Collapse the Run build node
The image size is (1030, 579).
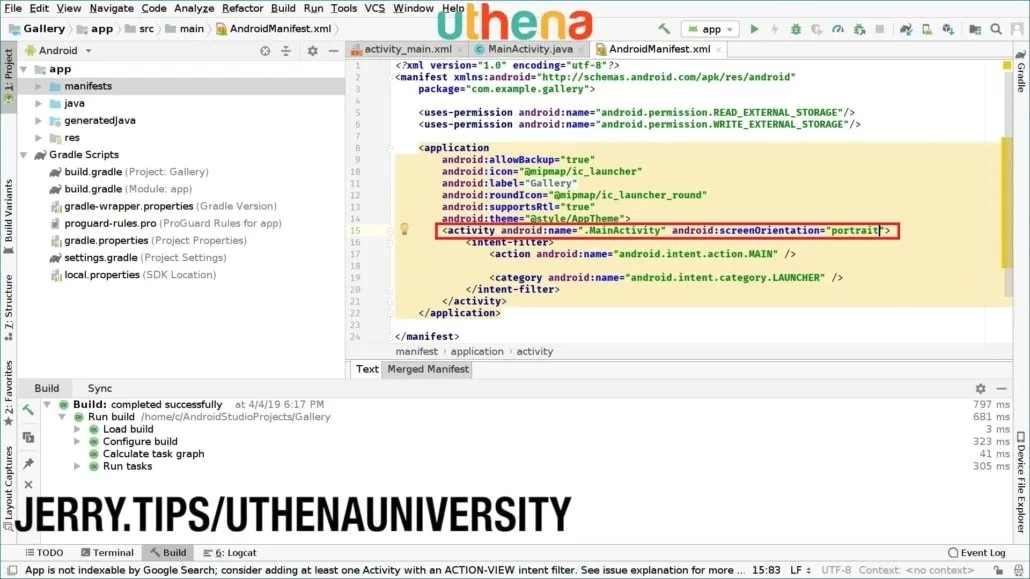click(62, 417)
